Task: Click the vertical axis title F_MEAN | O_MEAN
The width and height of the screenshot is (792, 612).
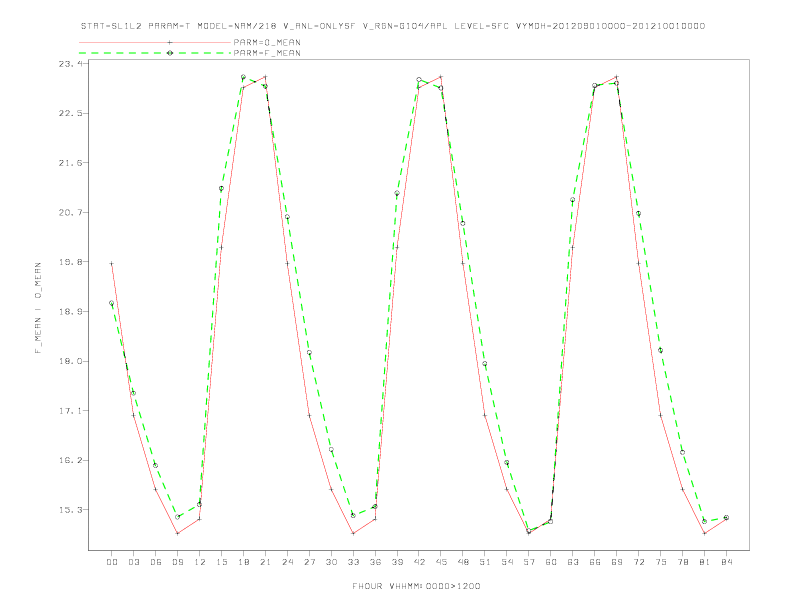Action: (38, 308)
